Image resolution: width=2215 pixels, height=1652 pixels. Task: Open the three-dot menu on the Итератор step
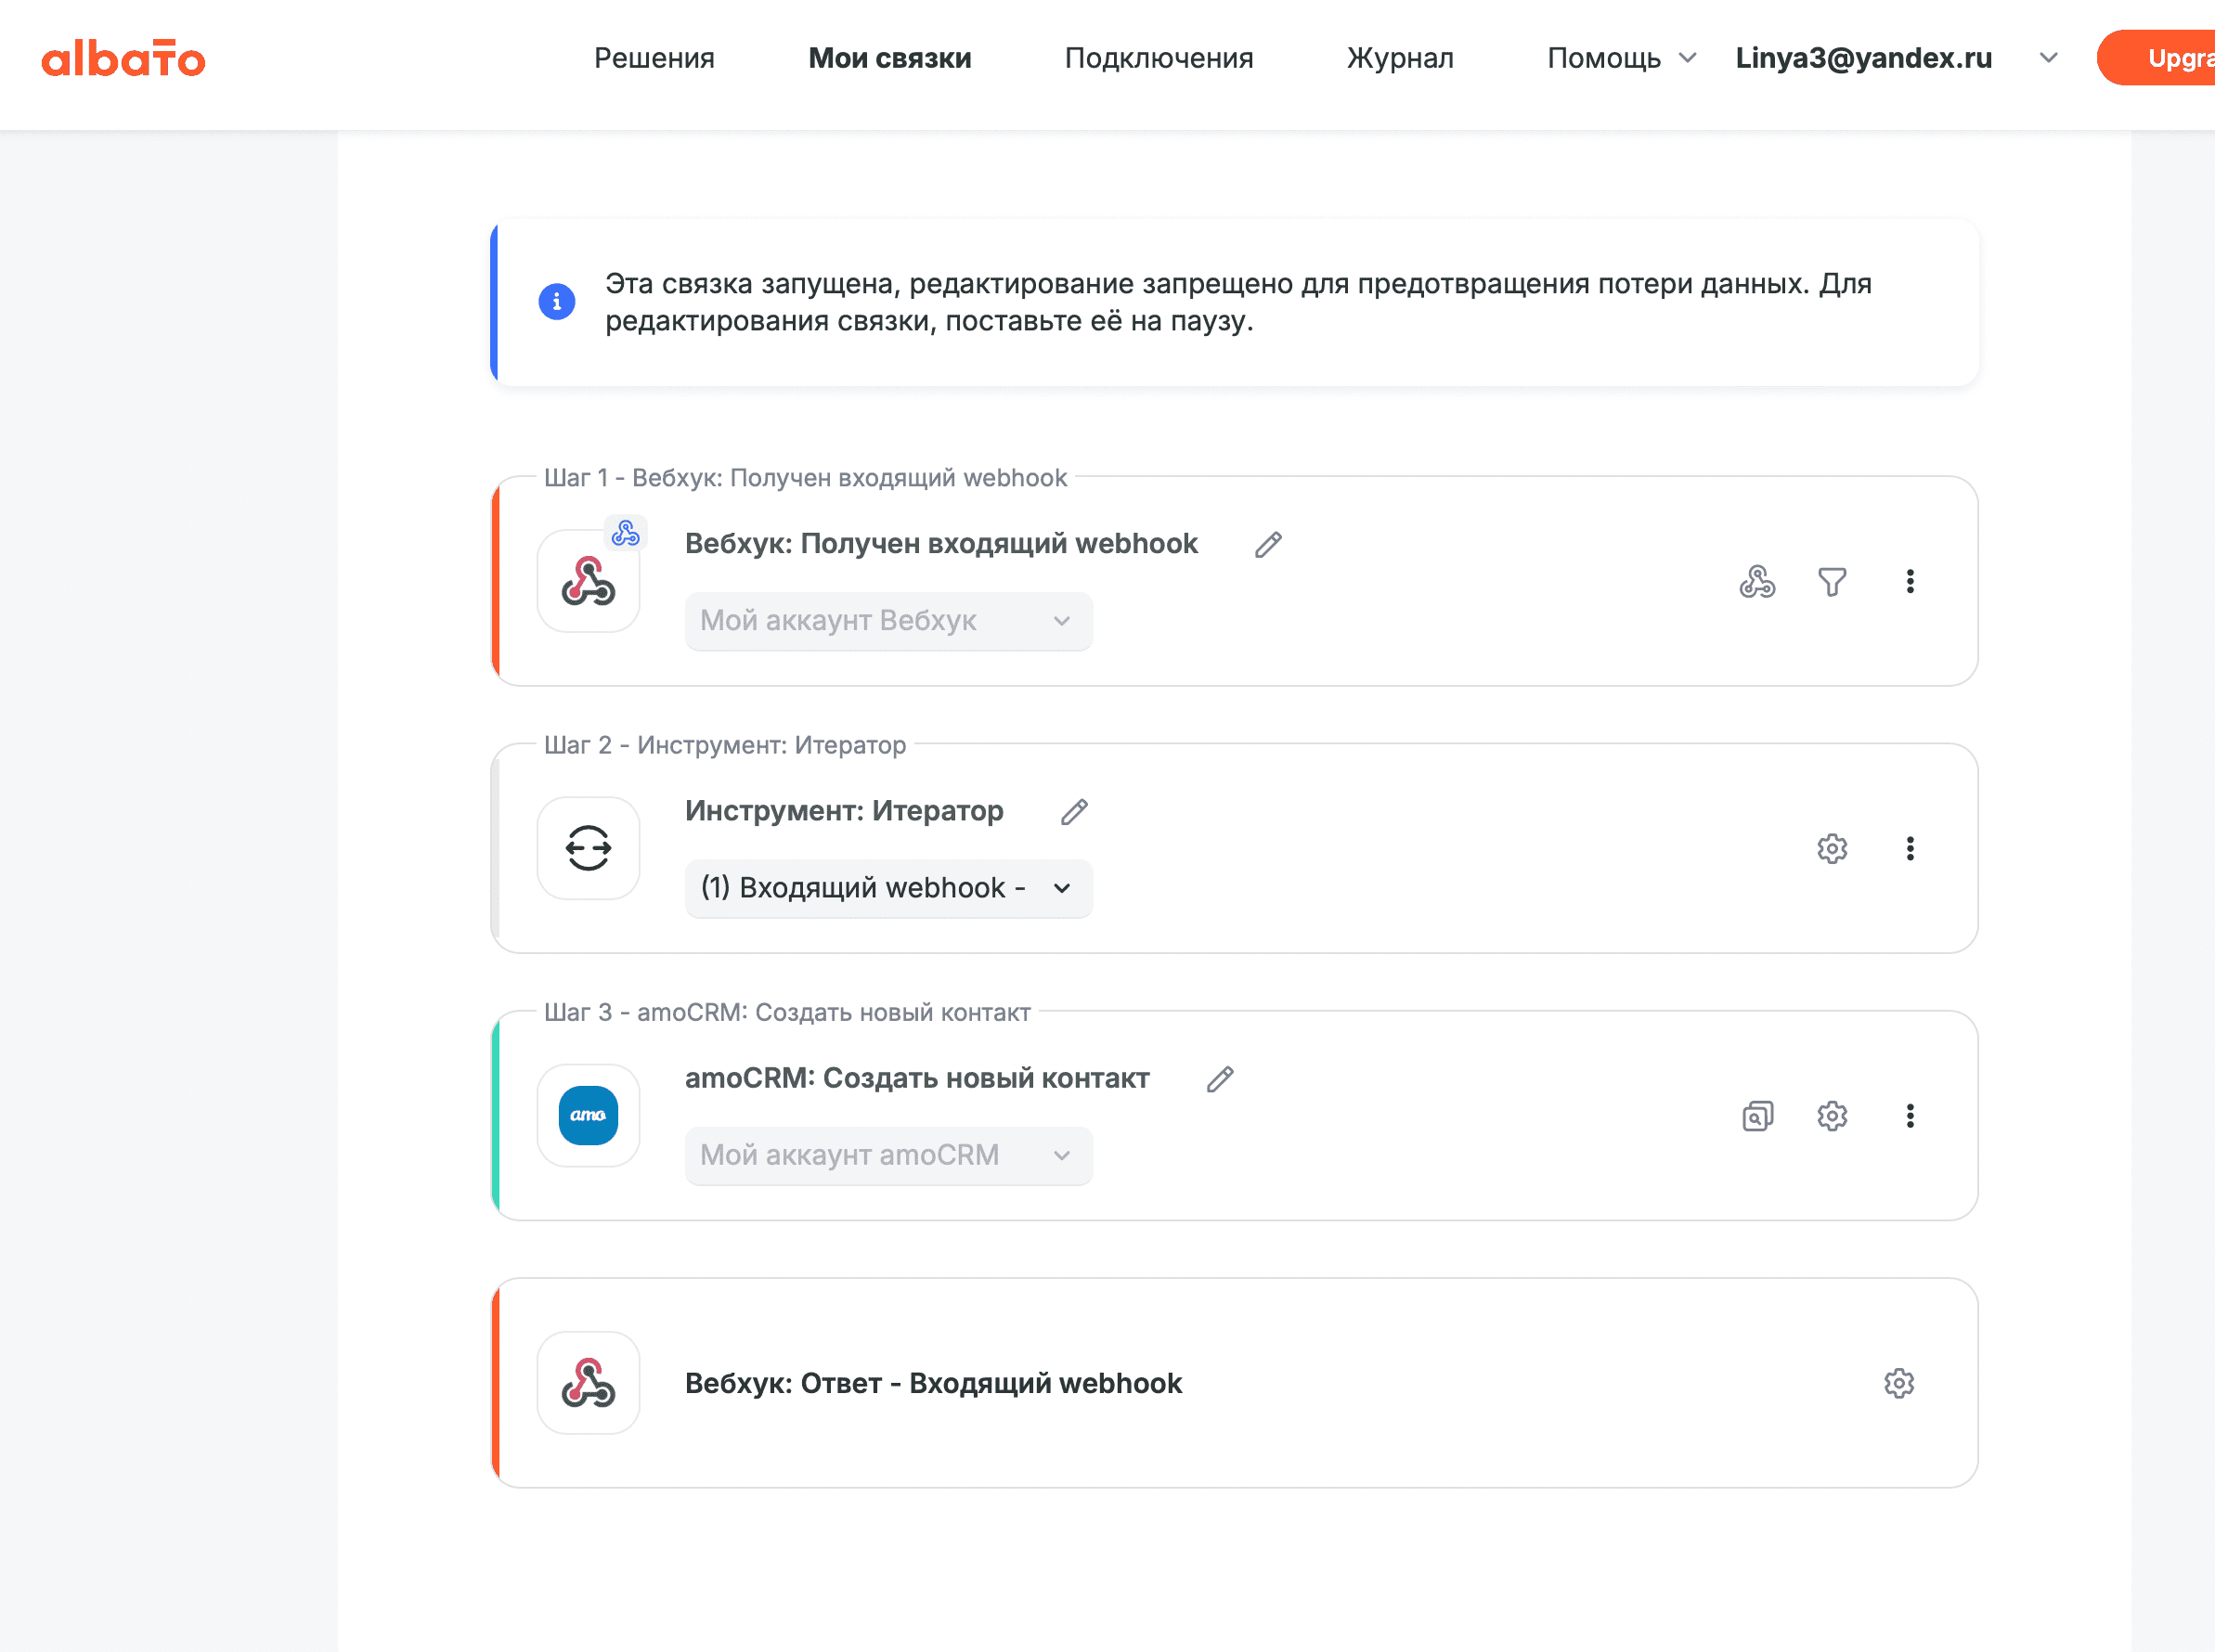tap(1911, 848)
